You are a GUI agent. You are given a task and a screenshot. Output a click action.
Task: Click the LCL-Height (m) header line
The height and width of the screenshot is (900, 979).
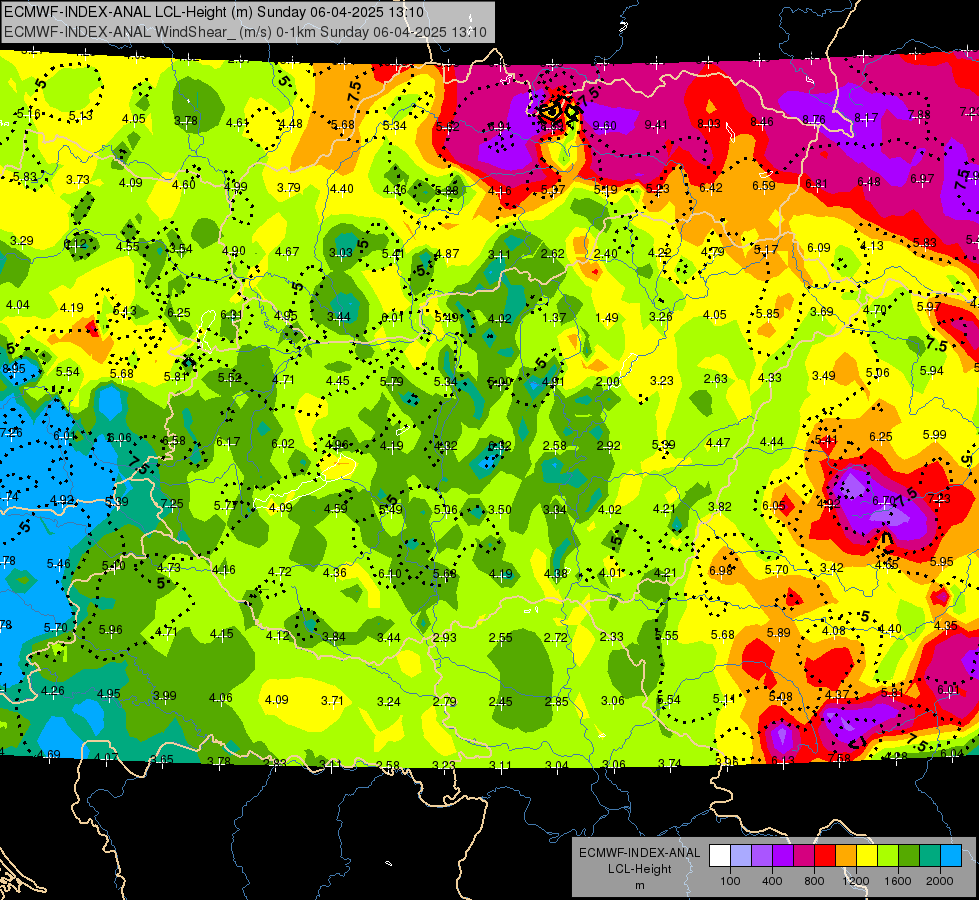pos(214,12)
